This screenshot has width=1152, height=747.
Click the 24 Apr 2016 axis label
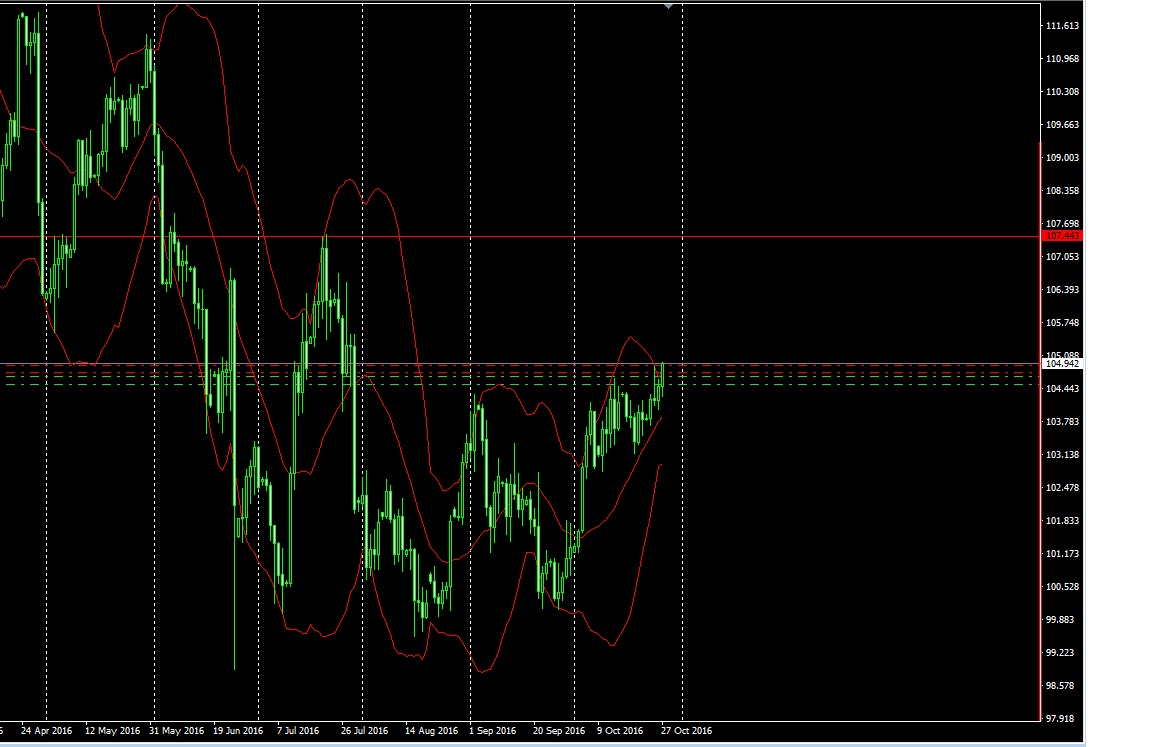click(x=46, y=730)
